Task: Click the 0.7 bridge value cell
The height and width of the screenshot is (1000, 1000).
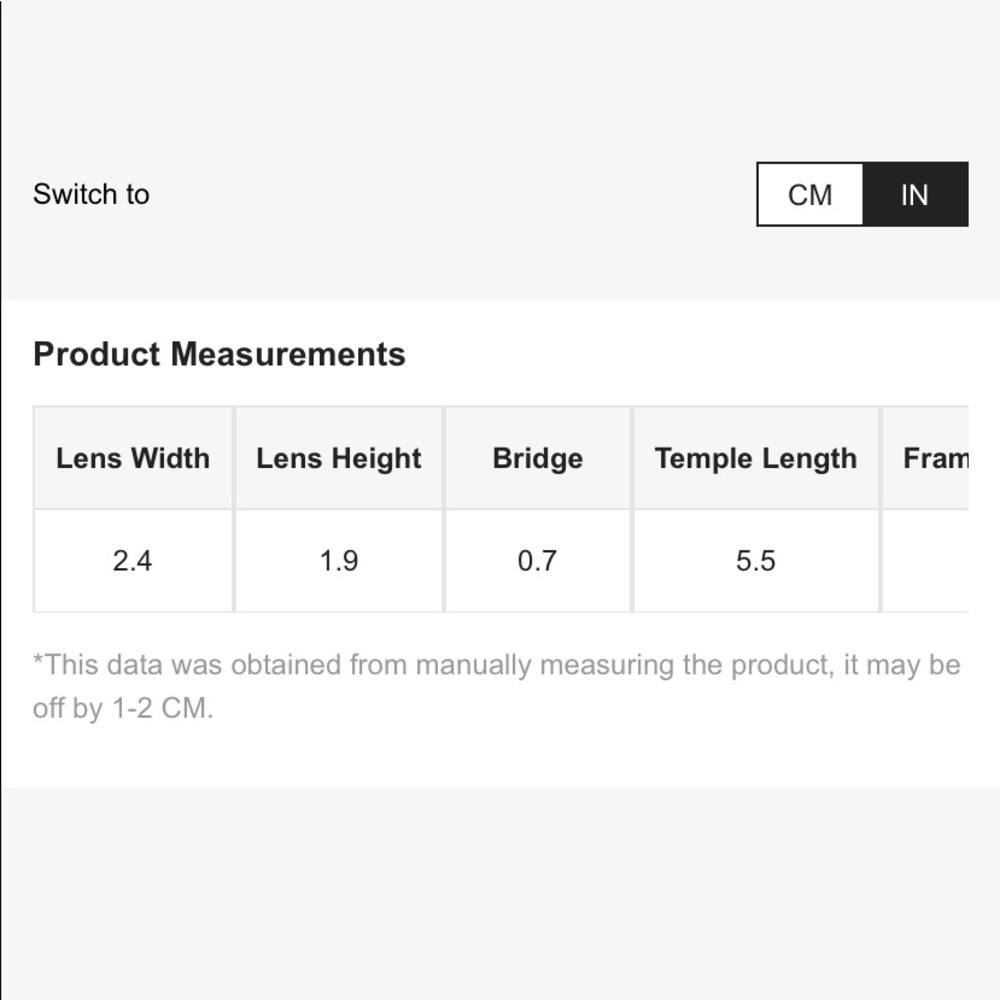Action: [537, 561]
